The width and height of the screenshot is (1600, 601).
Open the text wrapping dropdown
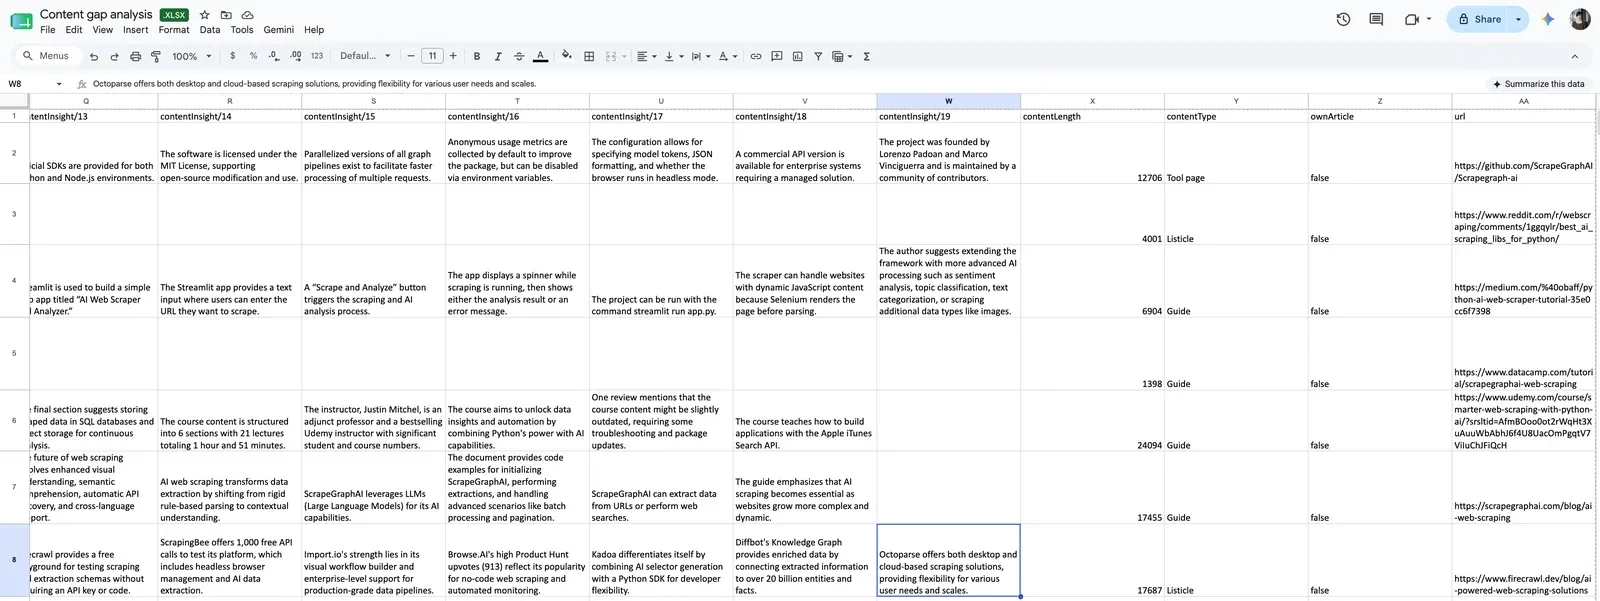(701, 56)
